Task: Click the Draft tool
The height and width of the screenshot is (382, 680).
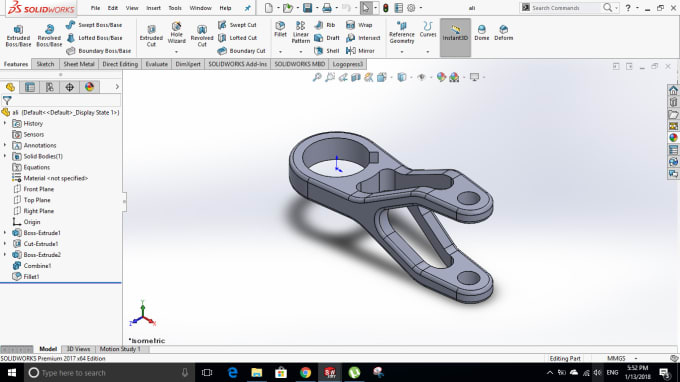Action: click(x=327, y=38)
